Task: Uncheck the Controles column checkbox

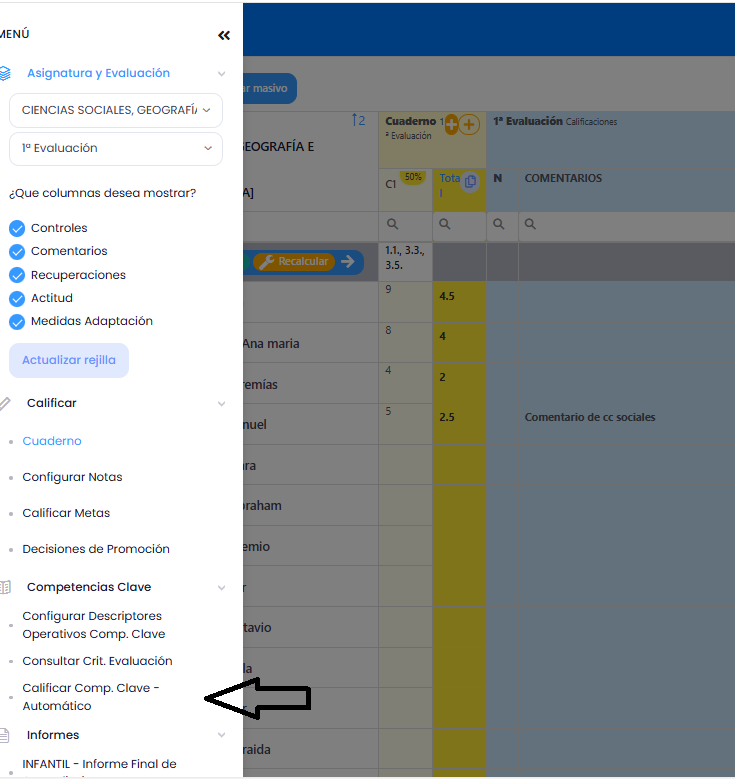Action: click(17, 228)
